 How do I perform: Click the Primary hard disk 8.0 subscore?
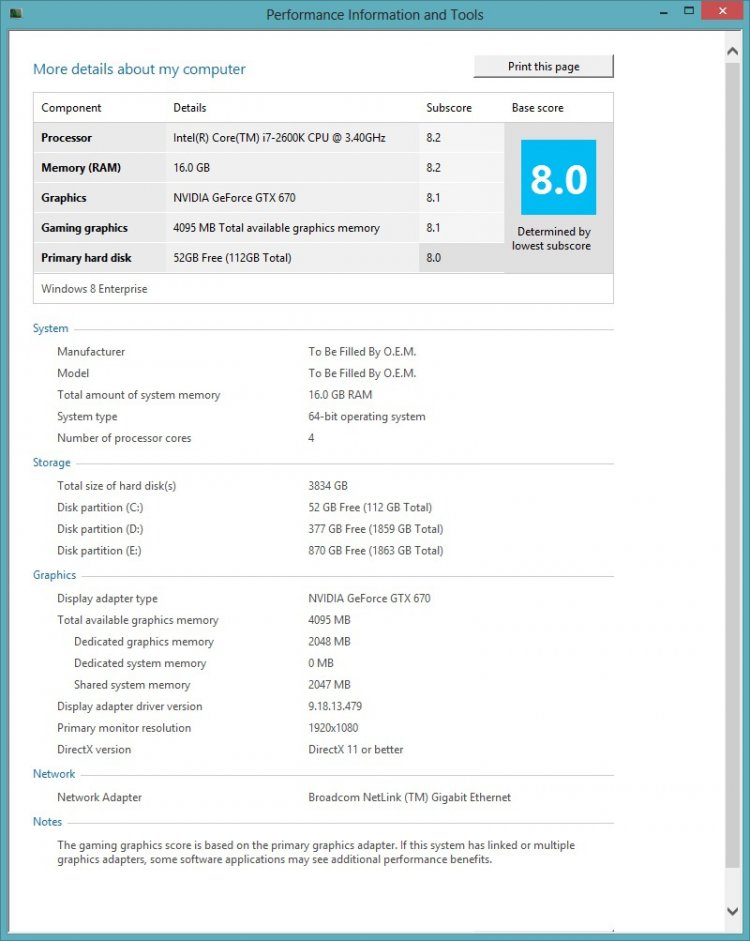[433, 258]
